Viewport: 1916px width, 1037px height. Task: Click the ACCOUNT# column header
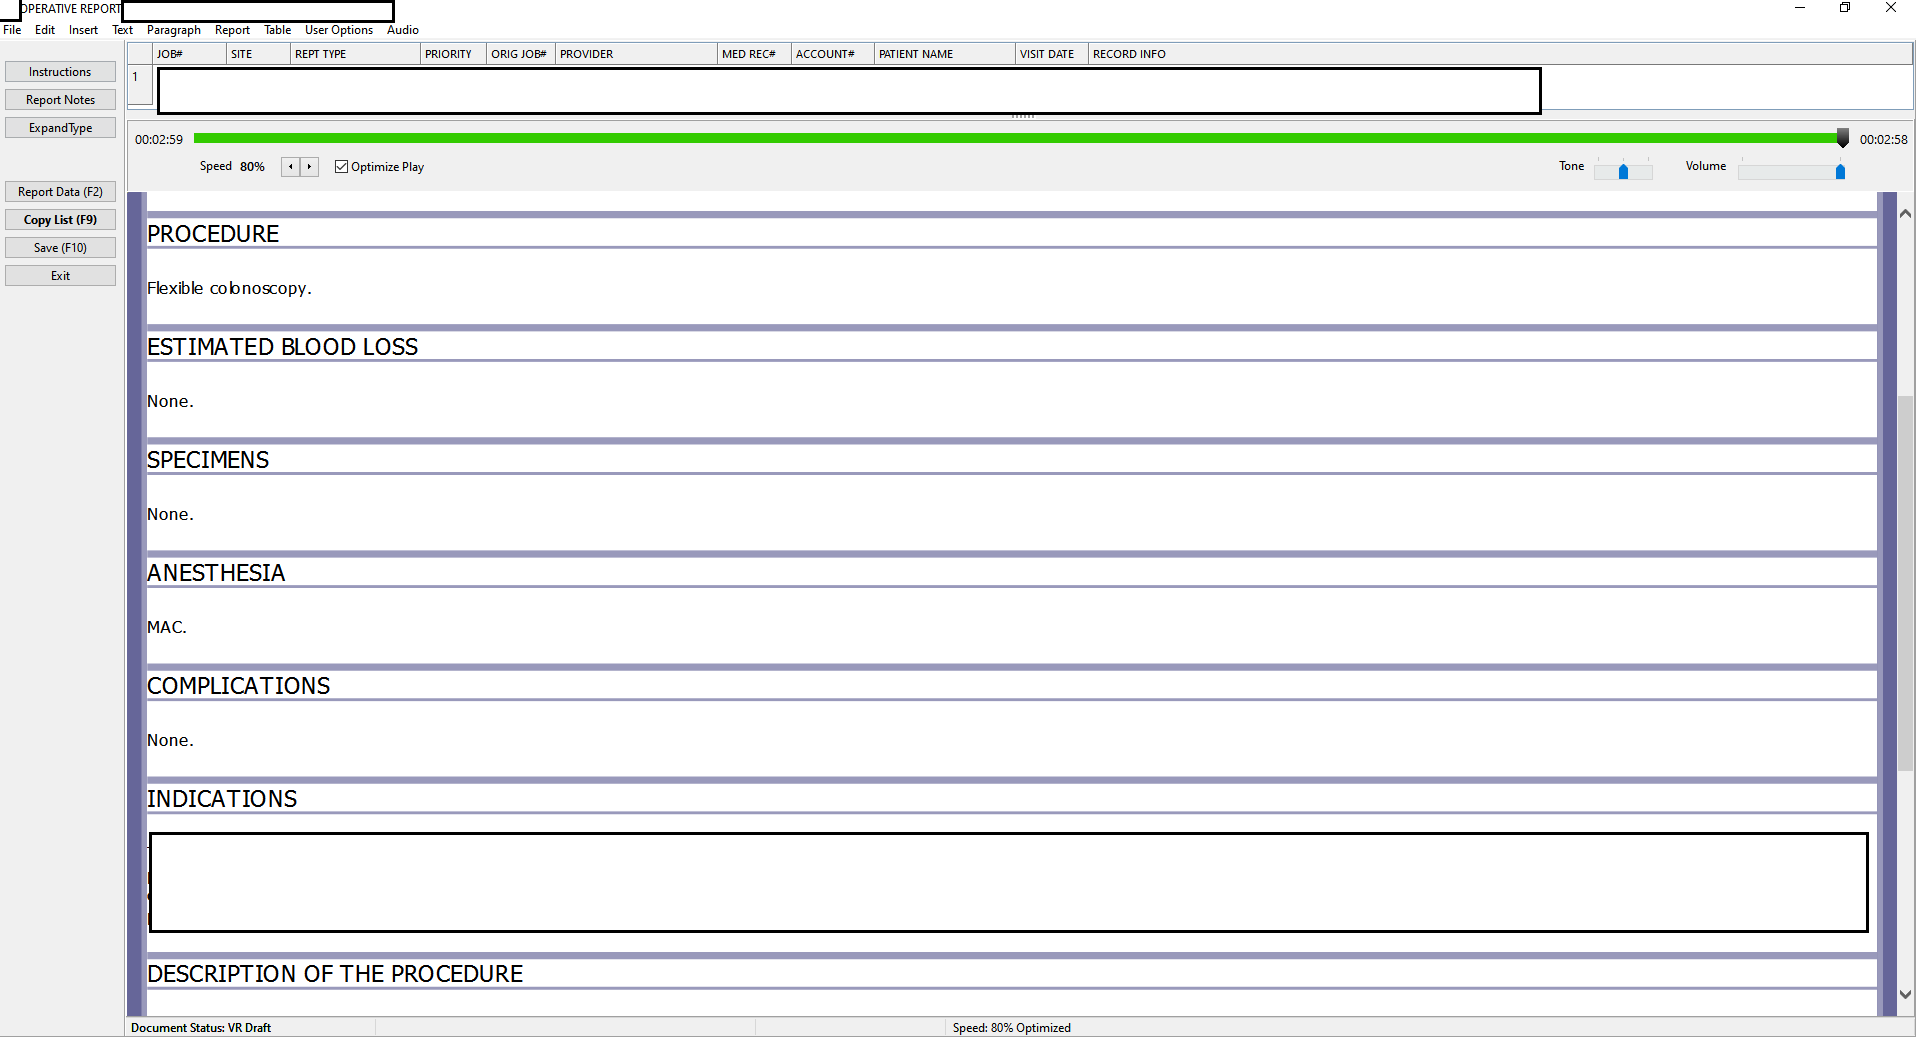pos(833,54)
